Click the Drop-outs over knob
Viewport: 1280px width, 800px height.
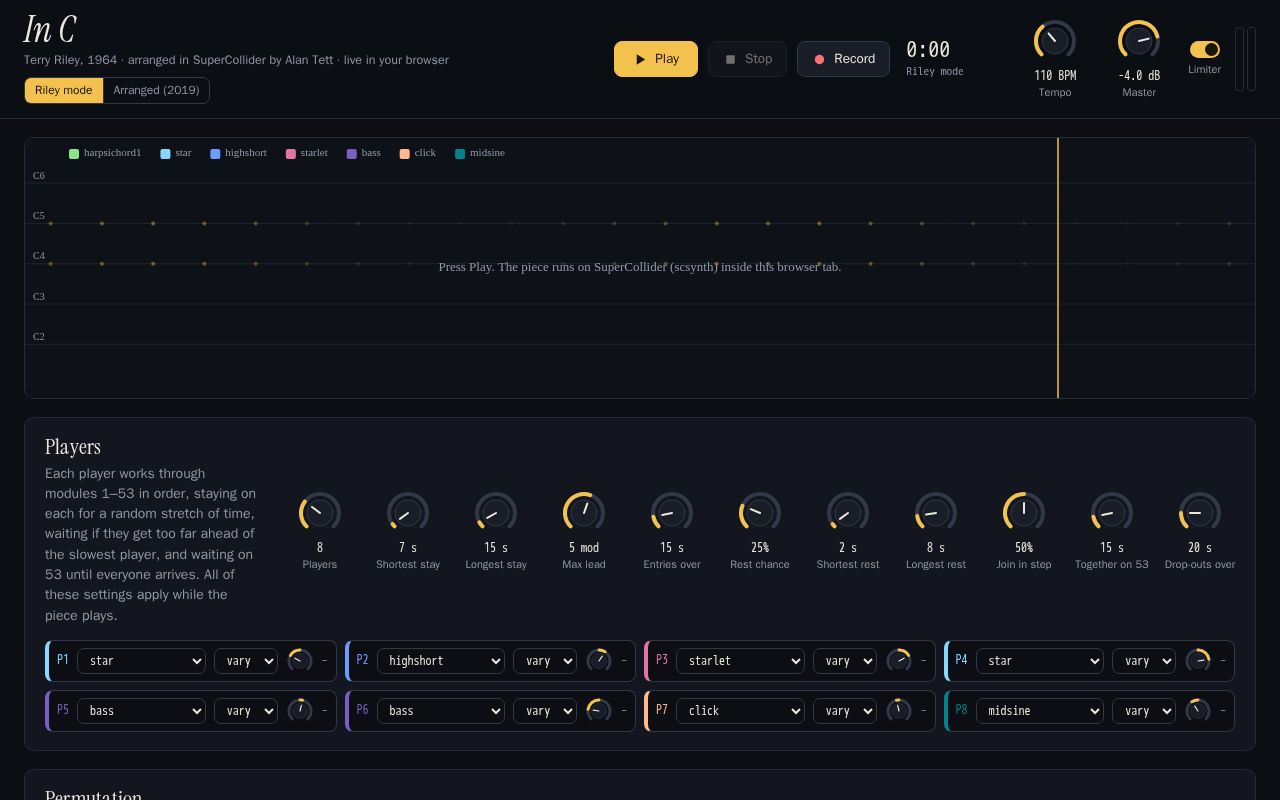pyautogui.click(x=1200, y=513)
